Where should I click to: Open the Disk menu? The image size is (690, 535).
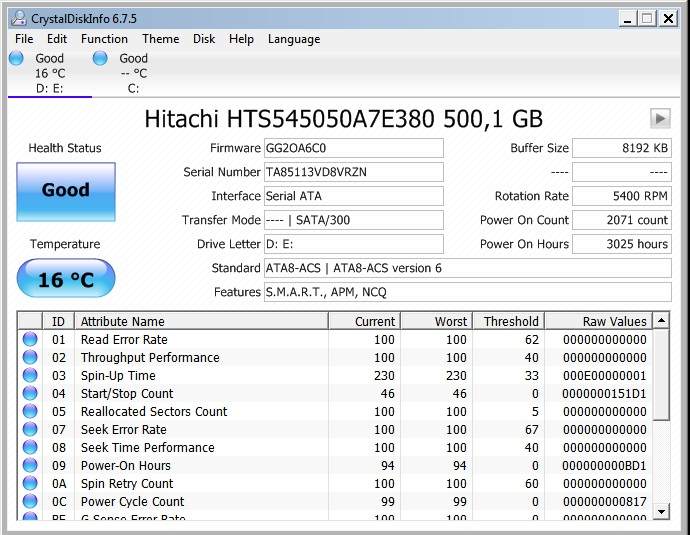tap(204, 39)
